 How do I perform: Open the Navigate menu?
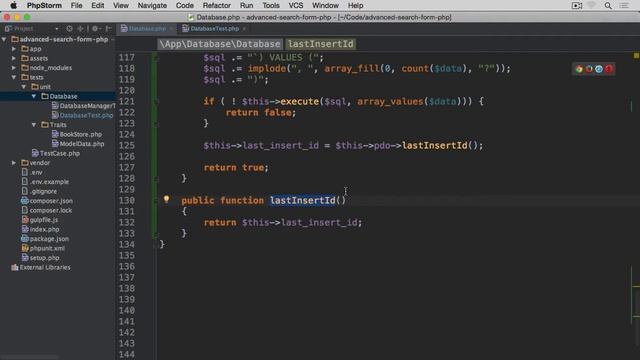[x=152, y=5]
